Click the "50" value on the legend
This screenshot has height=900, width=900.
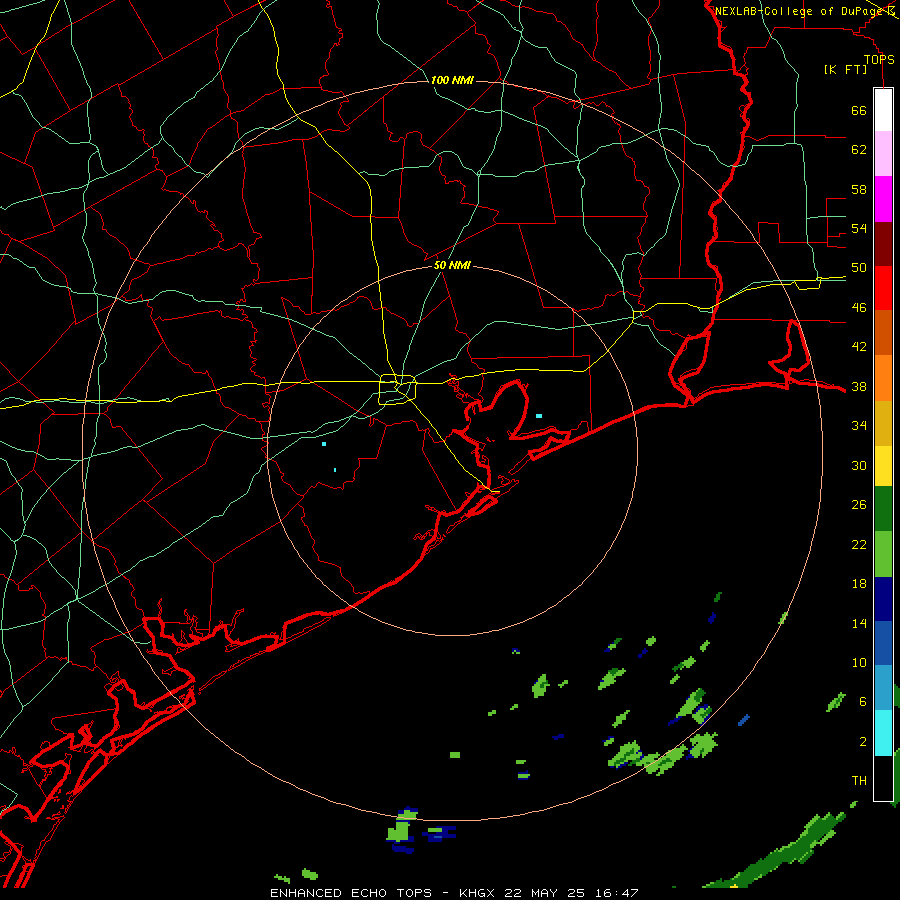[859, 268]
